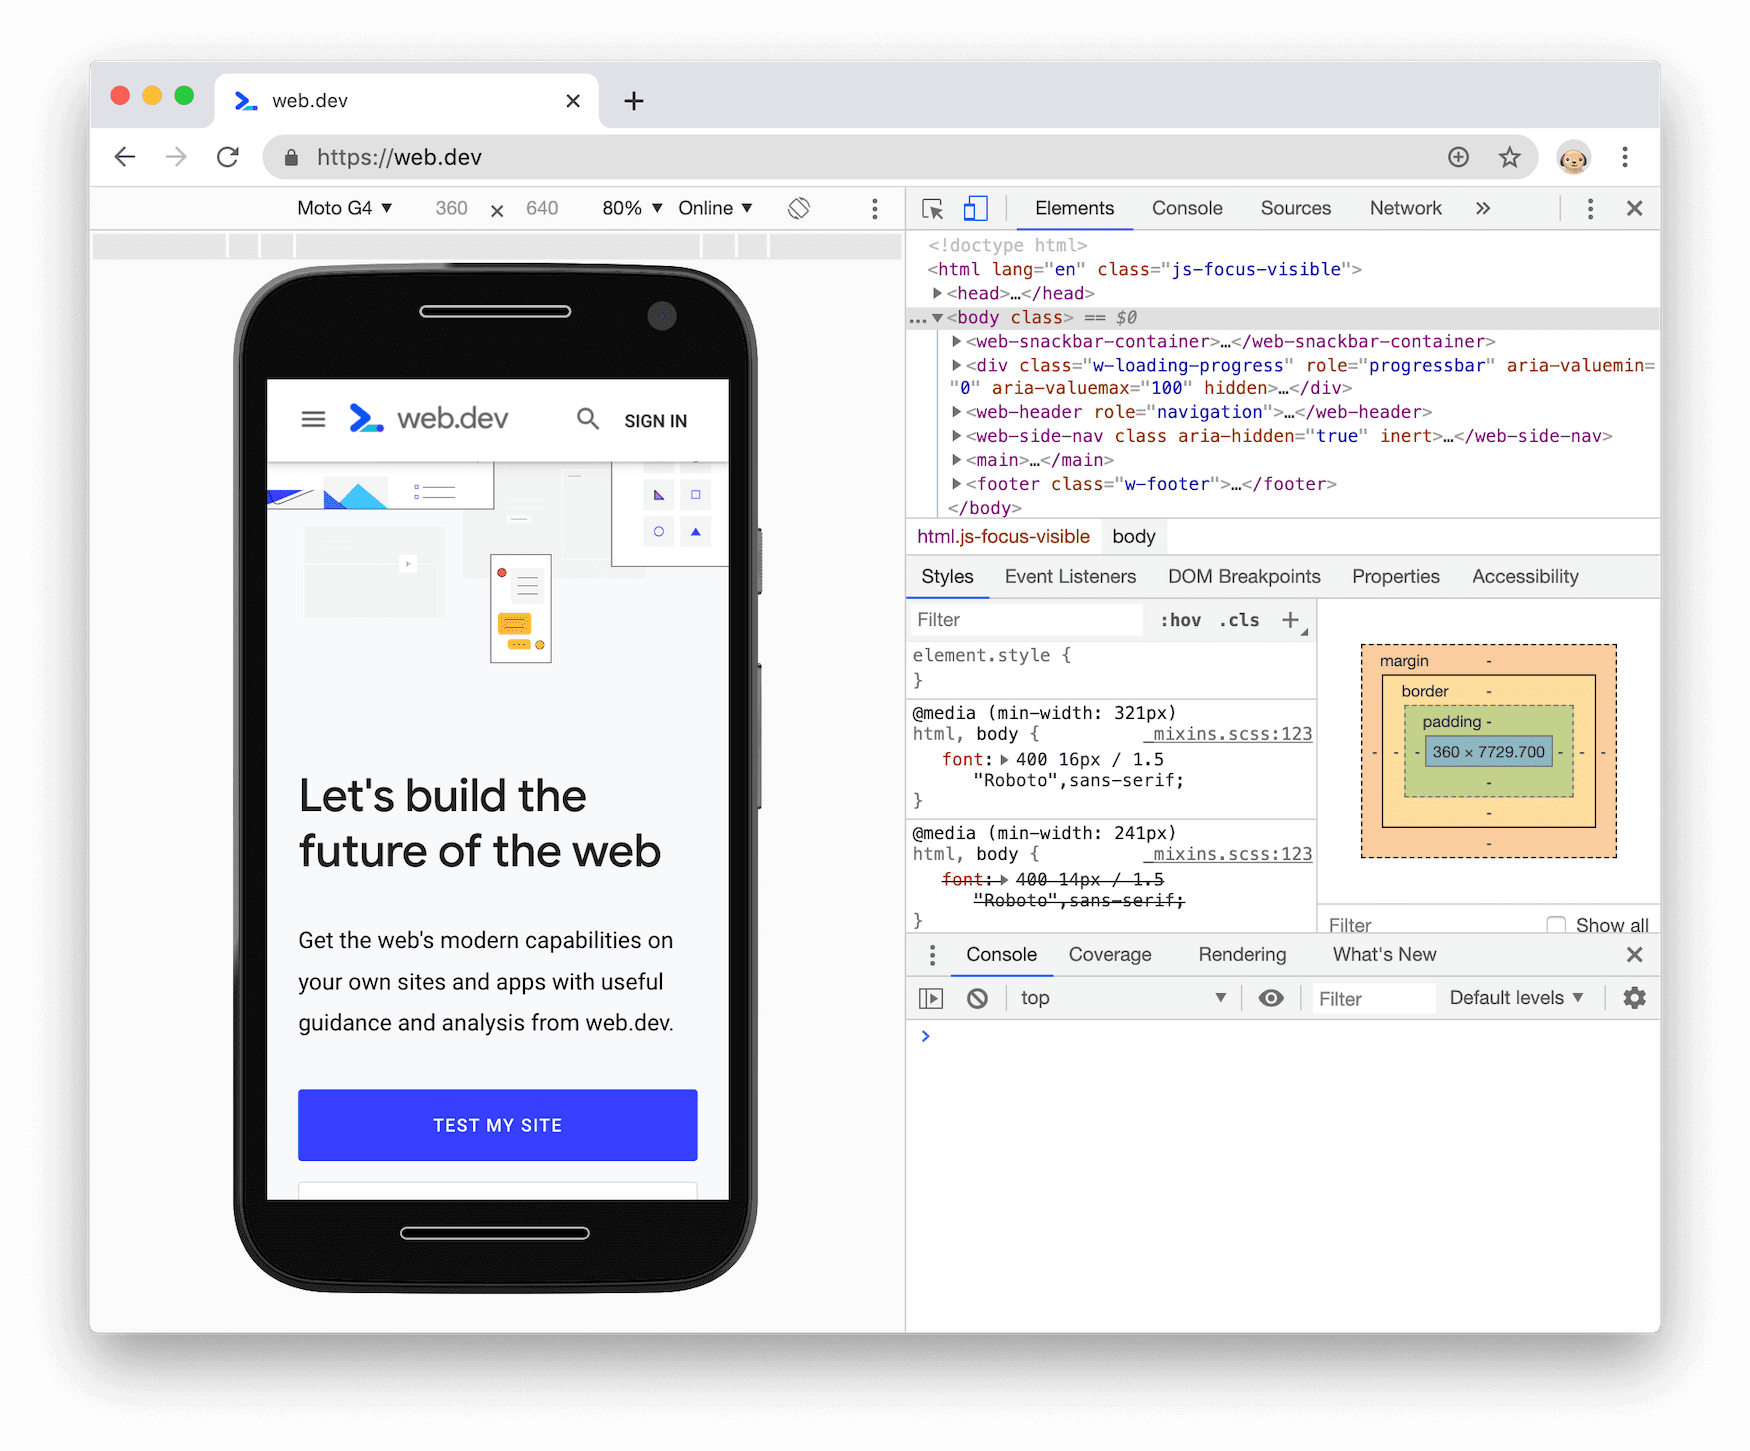Open console settings gear
Screen dimensions: 1750x1451
pos(1634,997)
